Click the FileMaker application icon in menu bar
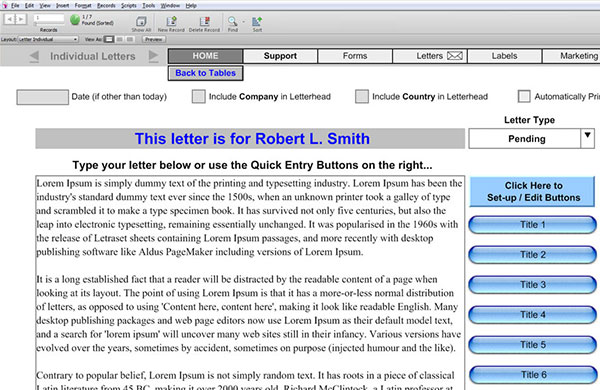Screen dimensions: 600x390 tap(5, 5)
